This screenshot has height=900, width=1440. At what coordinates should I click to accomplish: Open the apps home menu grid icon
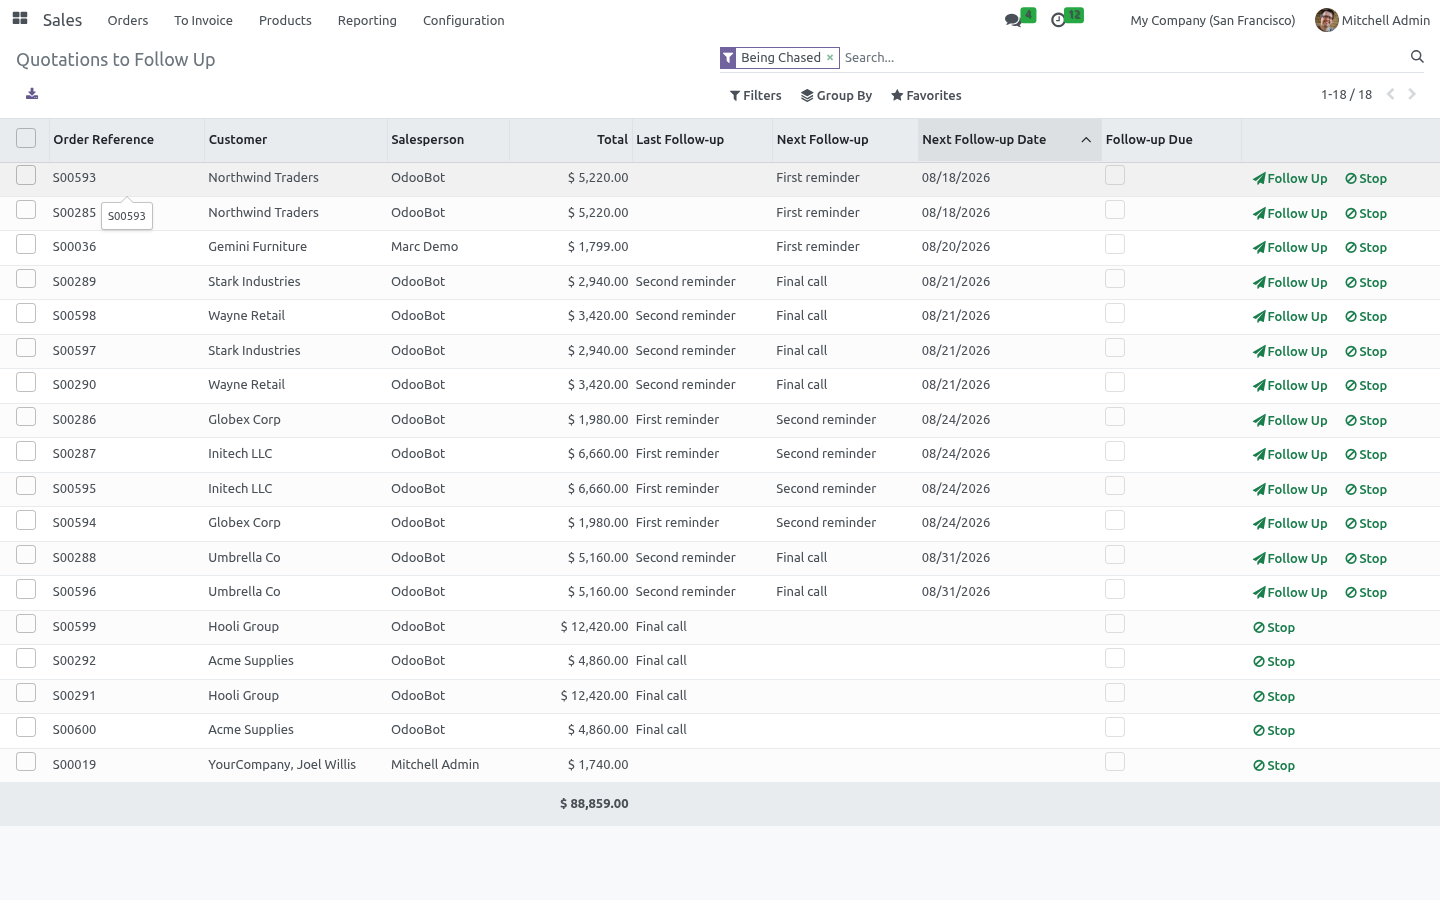20,19
